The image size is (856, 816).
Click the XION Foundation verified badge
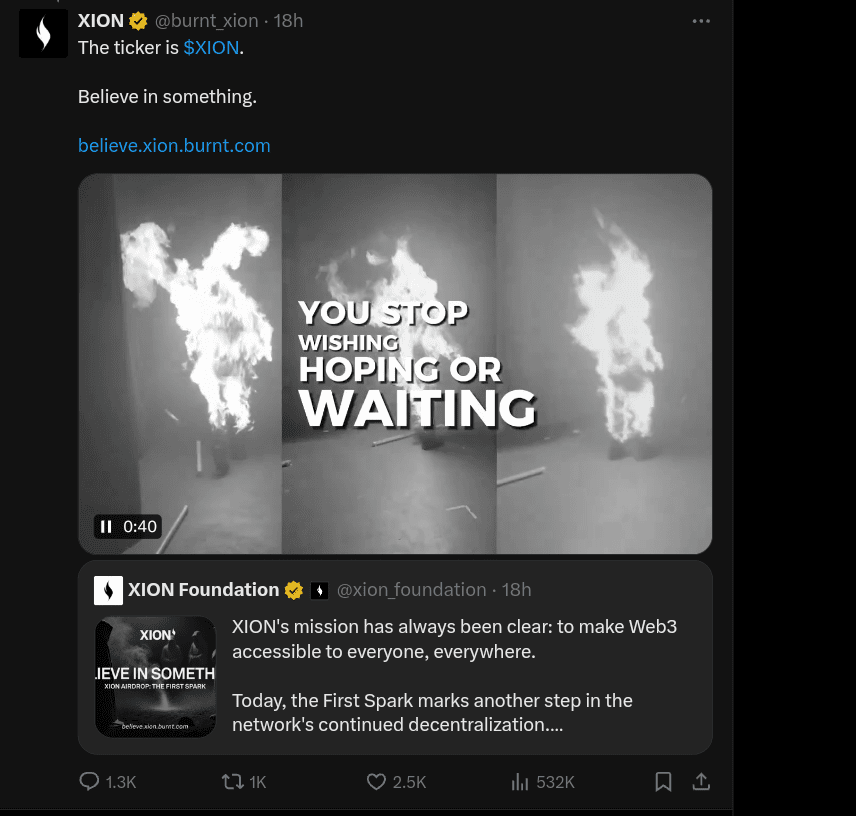pos(294,590)
